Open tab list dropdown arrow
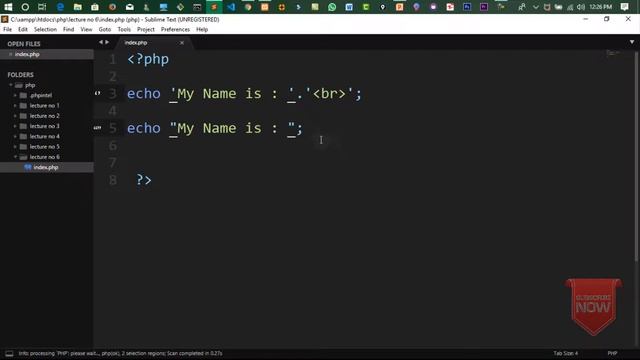This screenshot has width=640, height=360. (632, 42)
